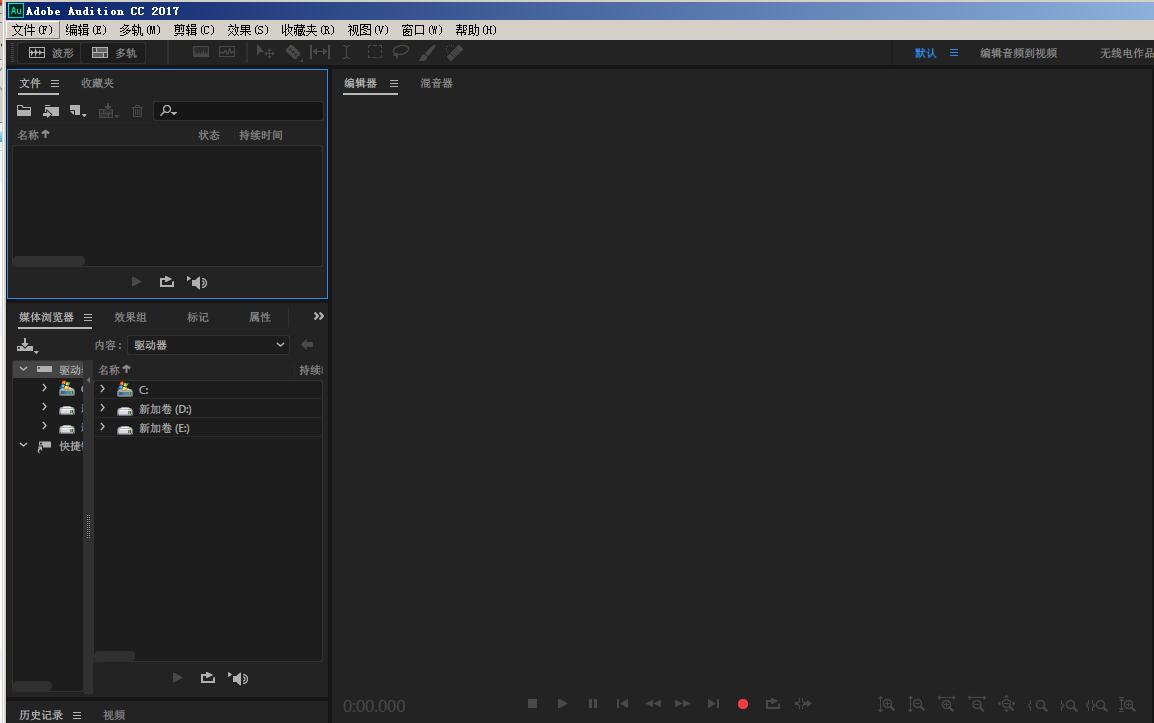Open the Files panel menu icon

point(54,83)
